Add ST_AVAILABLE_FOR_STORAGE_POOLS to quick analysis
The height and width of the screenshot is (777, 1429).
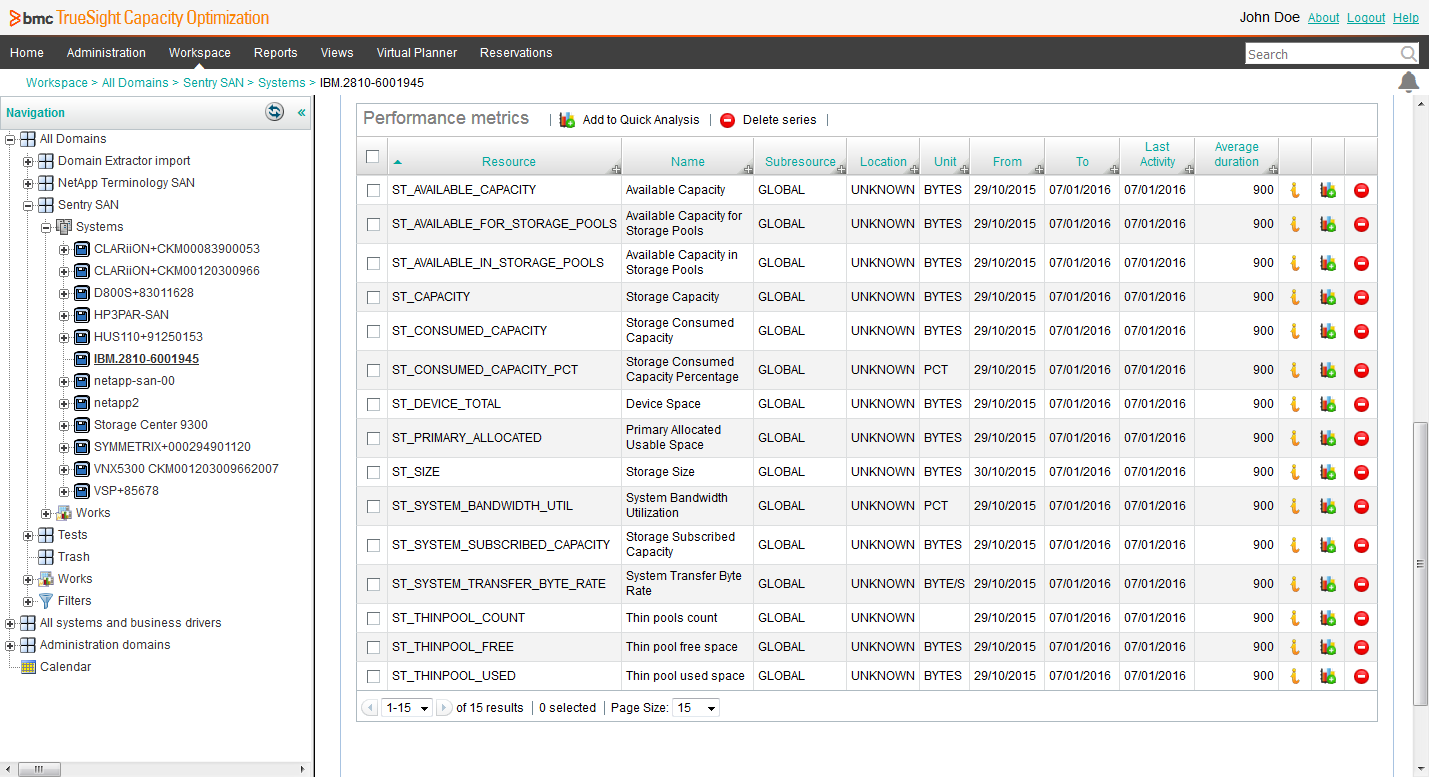click(1328, 224)
